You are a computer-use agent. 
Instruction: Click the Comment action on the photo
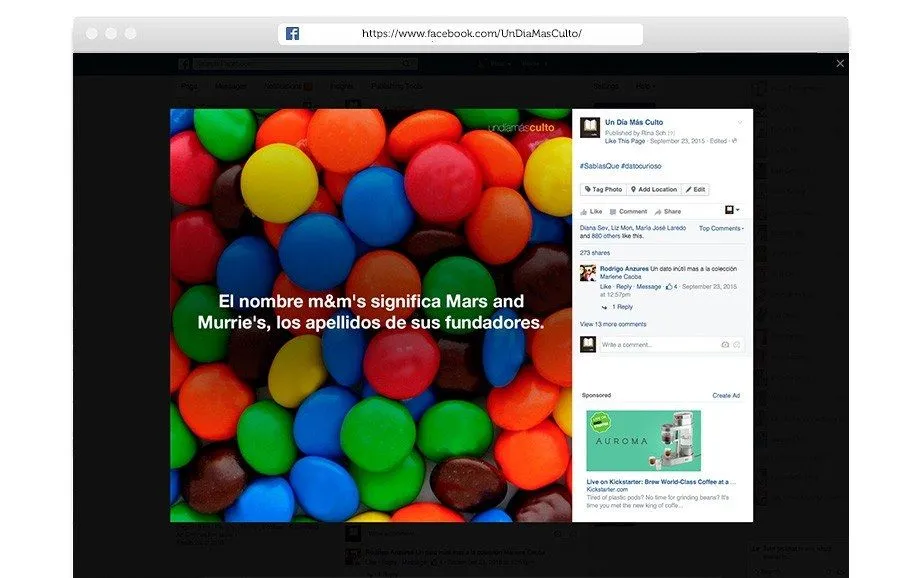pyautogui.click(x=628, y=212)
